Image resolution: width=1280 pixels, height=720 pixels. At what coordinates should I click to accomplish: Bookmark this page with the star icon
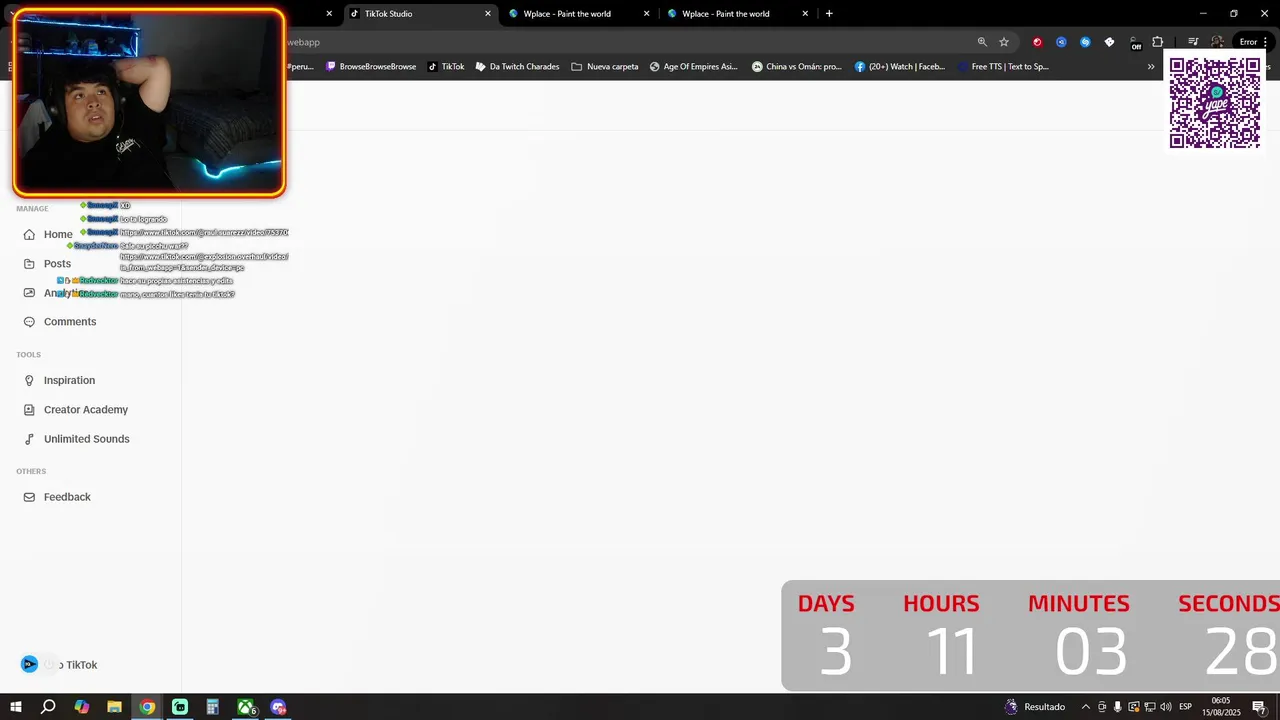pos(1004,42)
